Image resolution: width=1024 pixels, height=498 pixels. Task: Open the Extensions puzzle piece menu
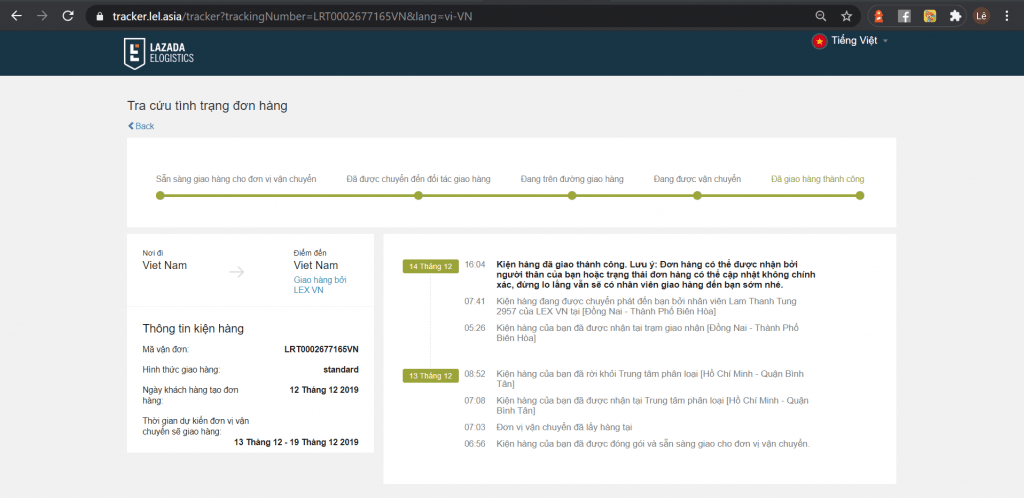(x=955, y=16)
